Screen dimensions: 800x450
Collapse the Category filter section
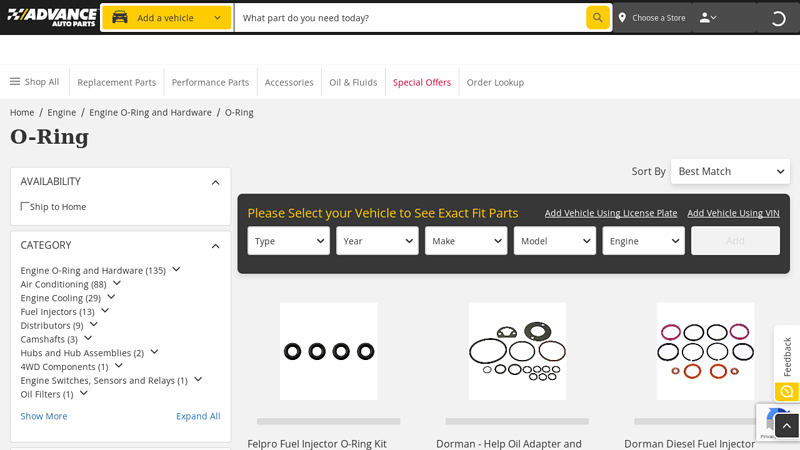point(215,246)
